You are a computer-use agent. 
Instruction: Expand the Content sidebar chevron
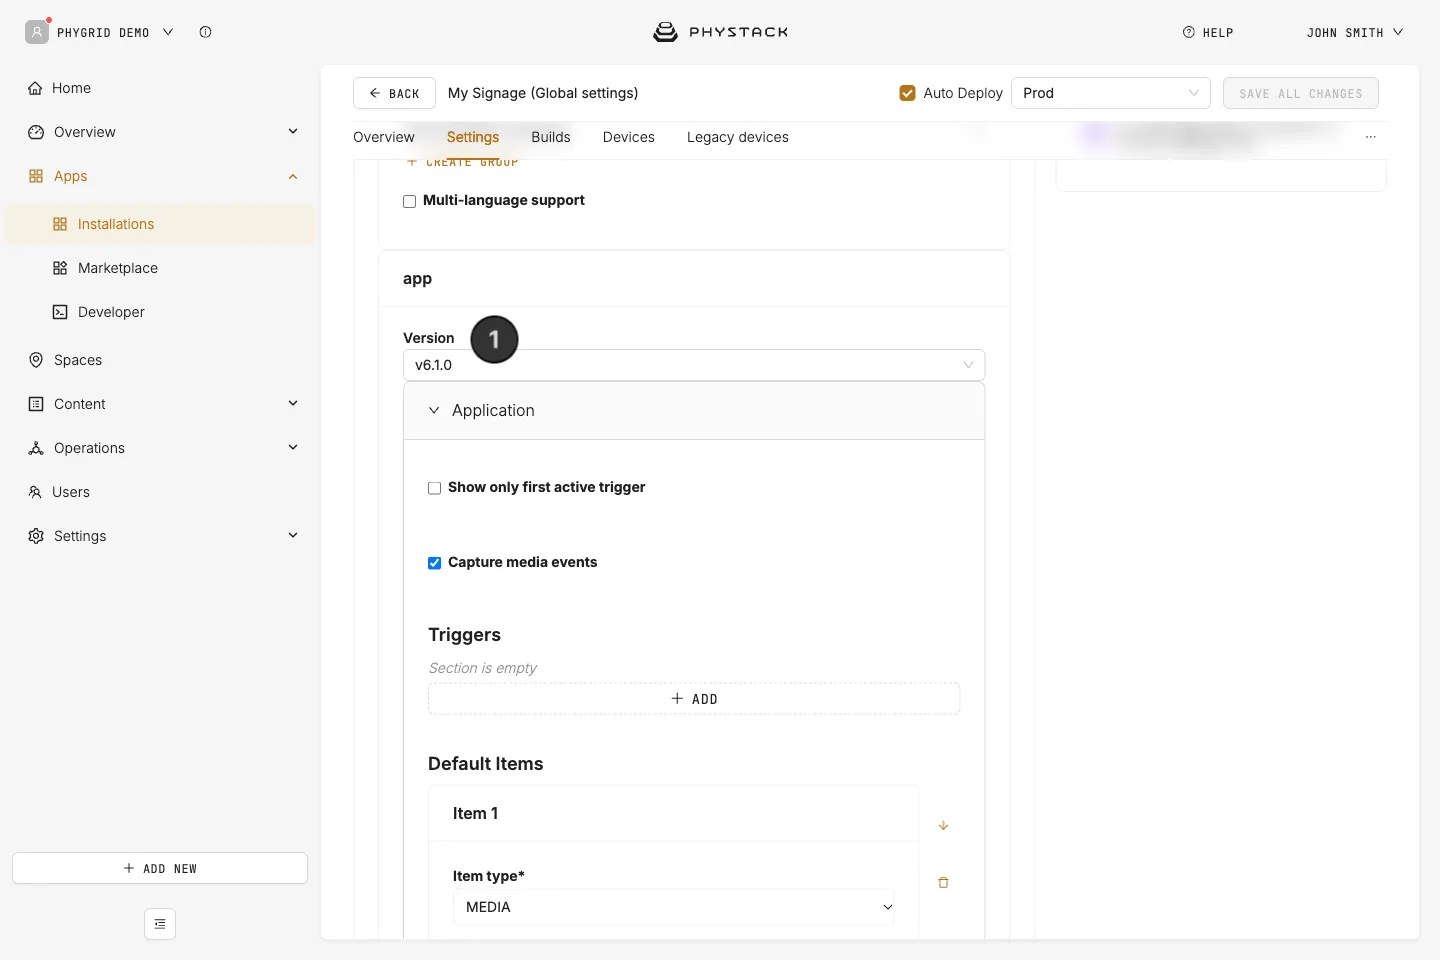tap(293, 403)
